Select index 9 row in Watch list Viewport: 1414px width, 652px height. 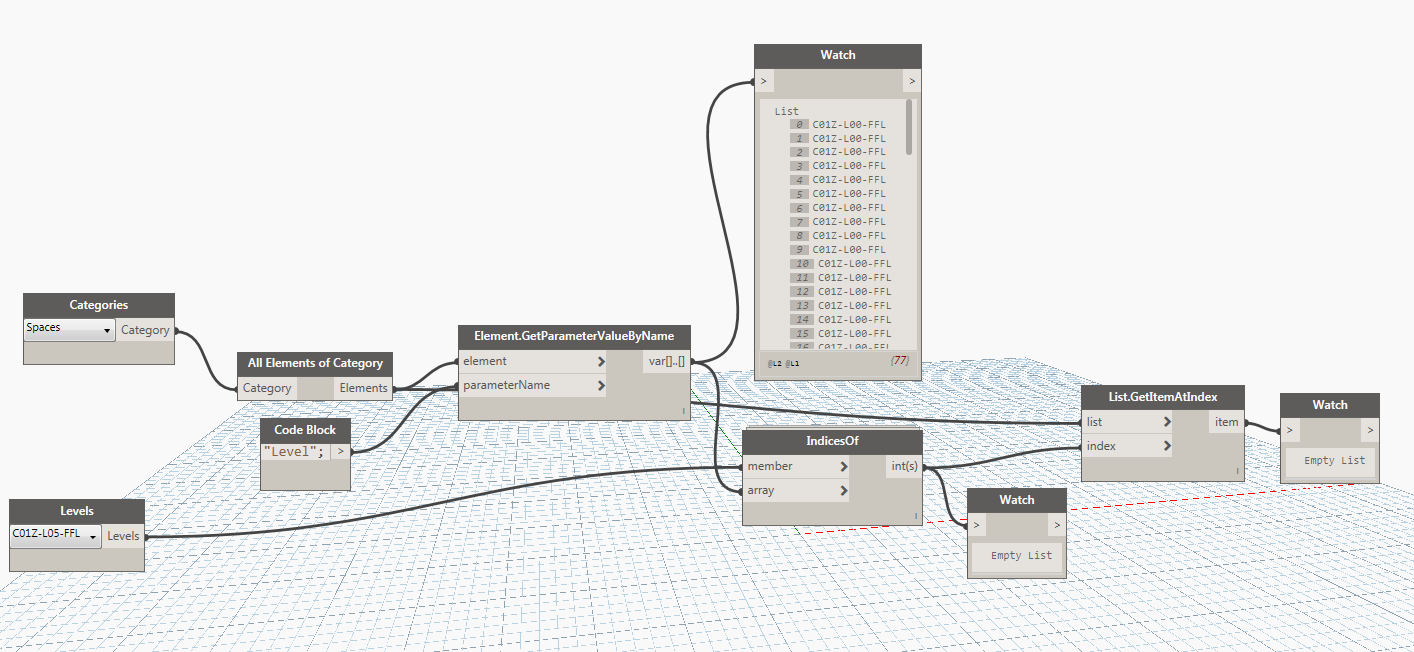click(837, 250)
